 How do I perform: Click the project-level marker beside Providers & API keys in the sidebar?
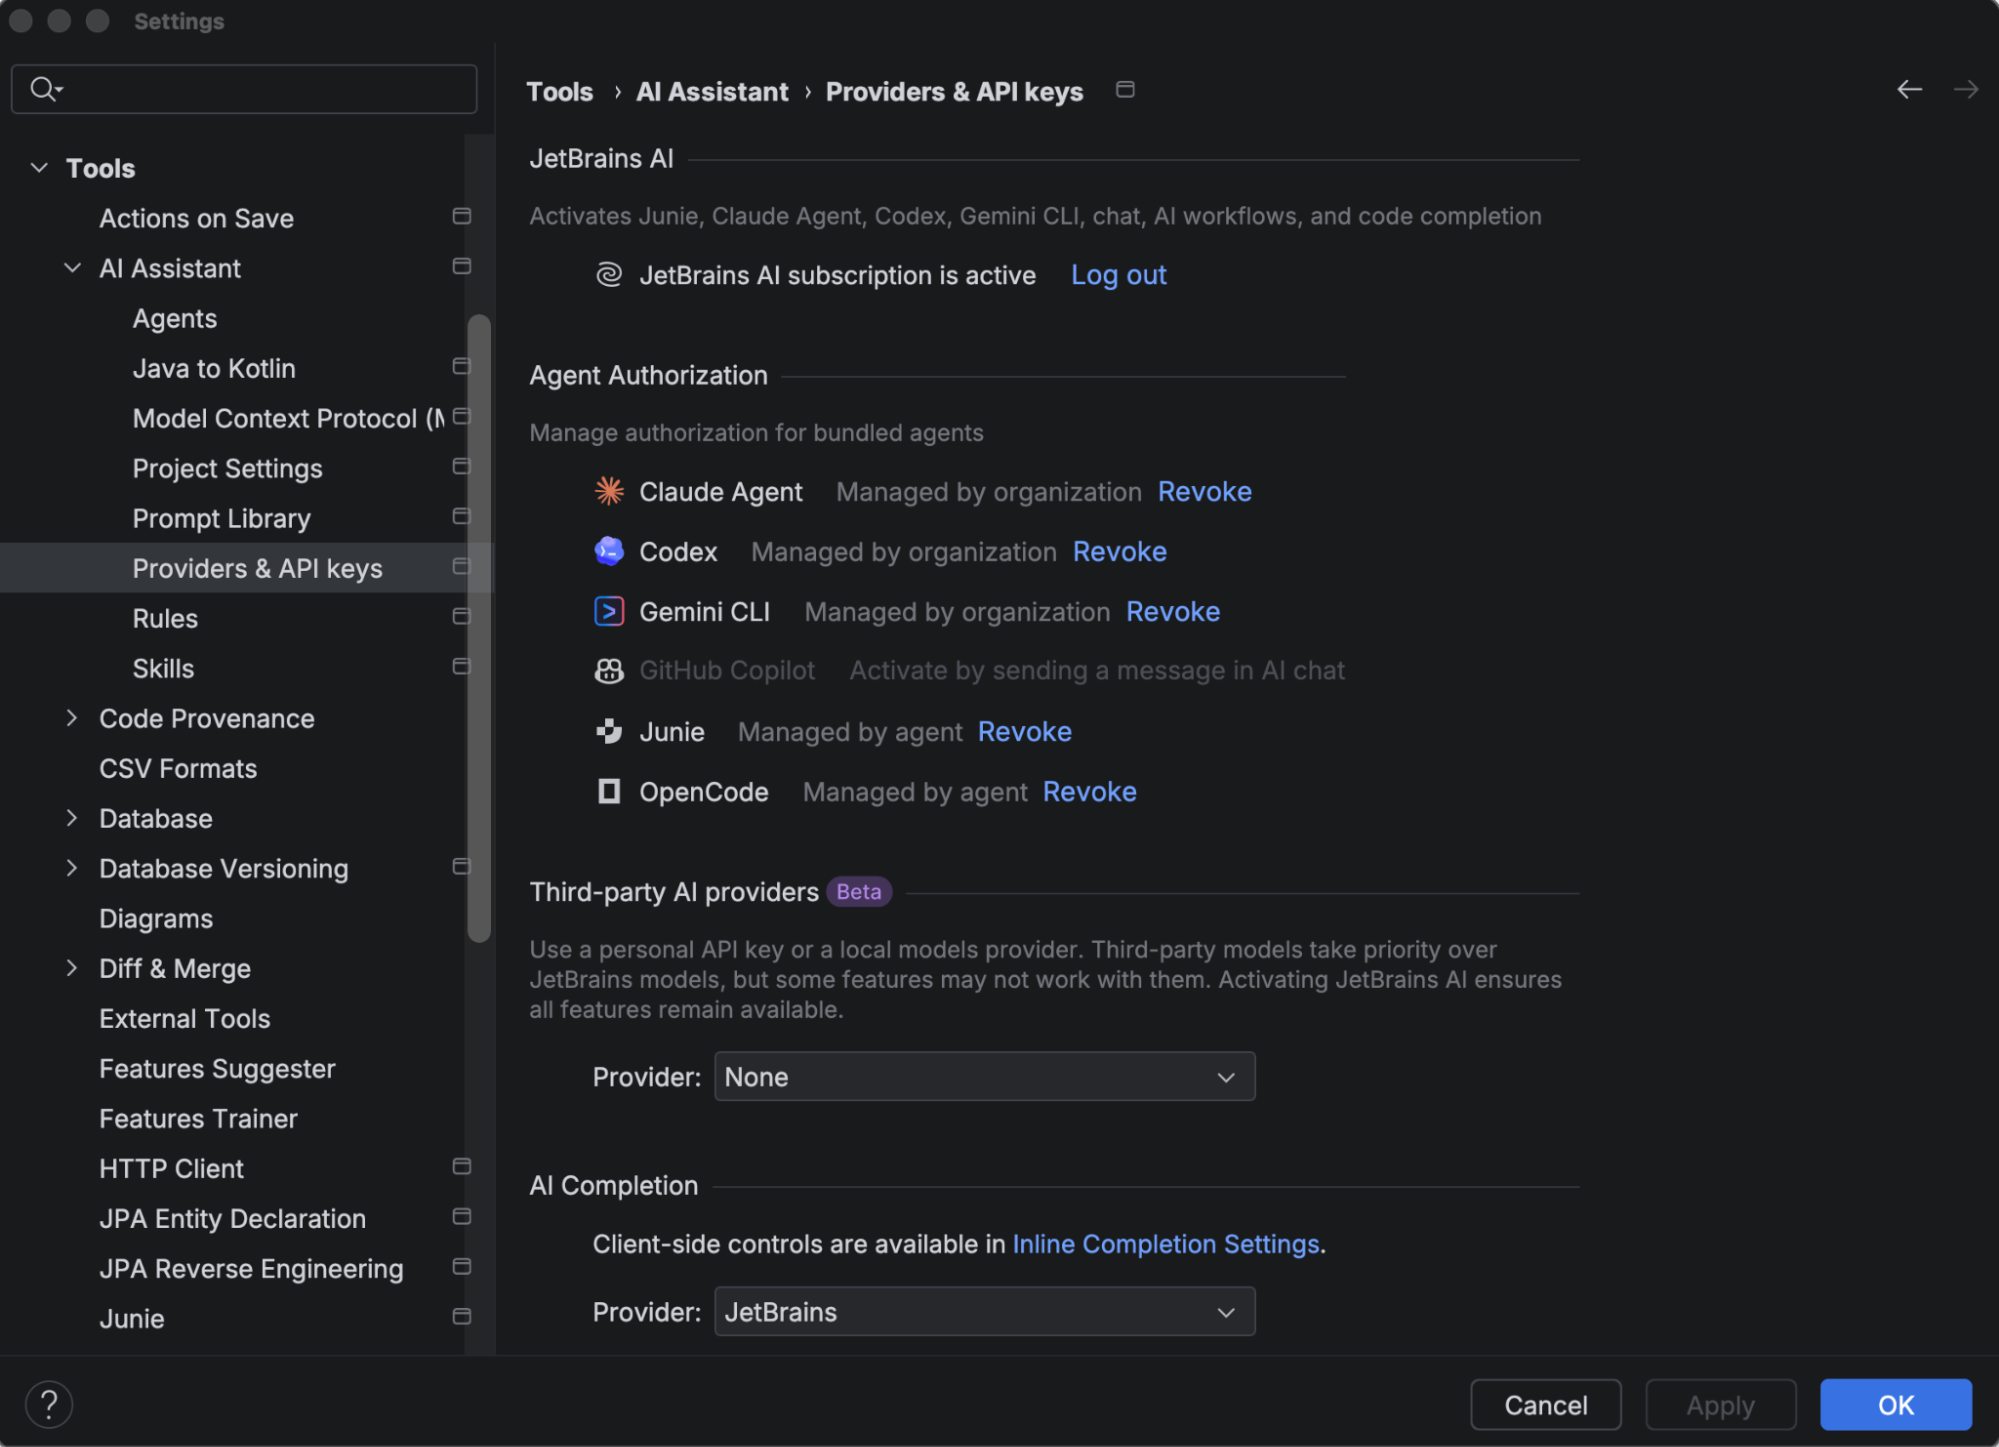coord(461,567)
